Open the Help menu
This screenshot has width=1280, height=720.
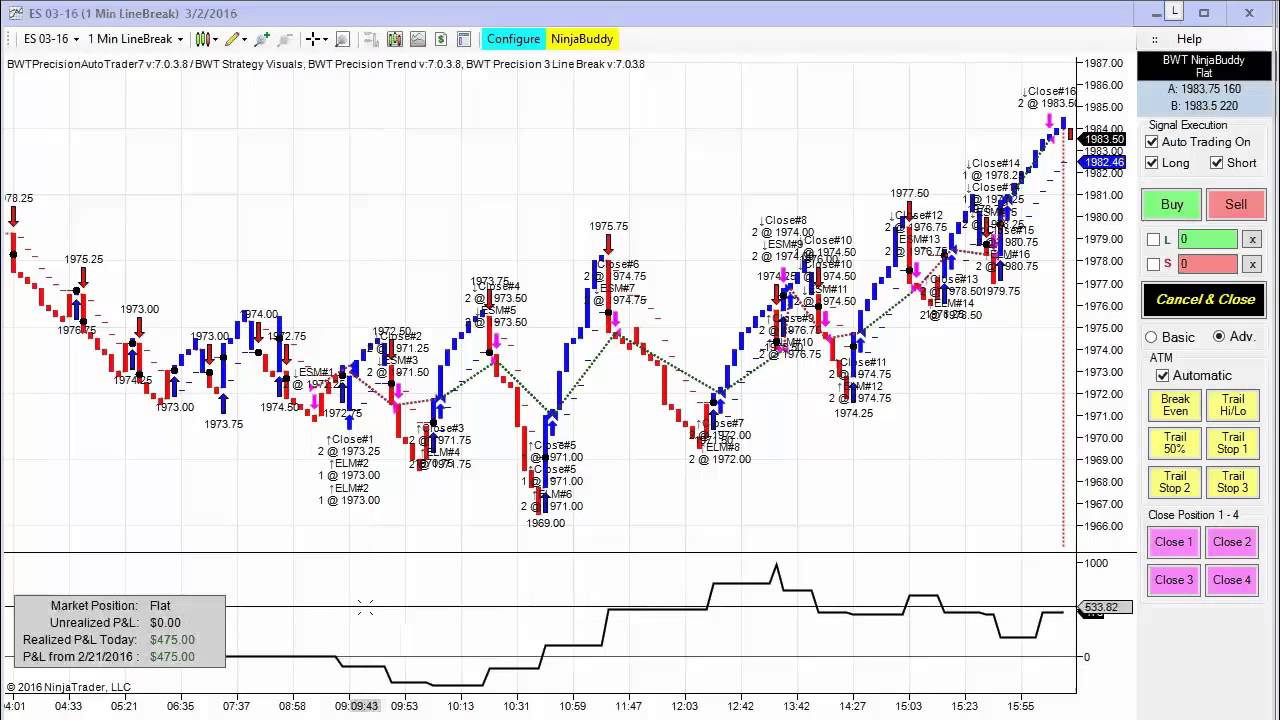point(1189,39)
